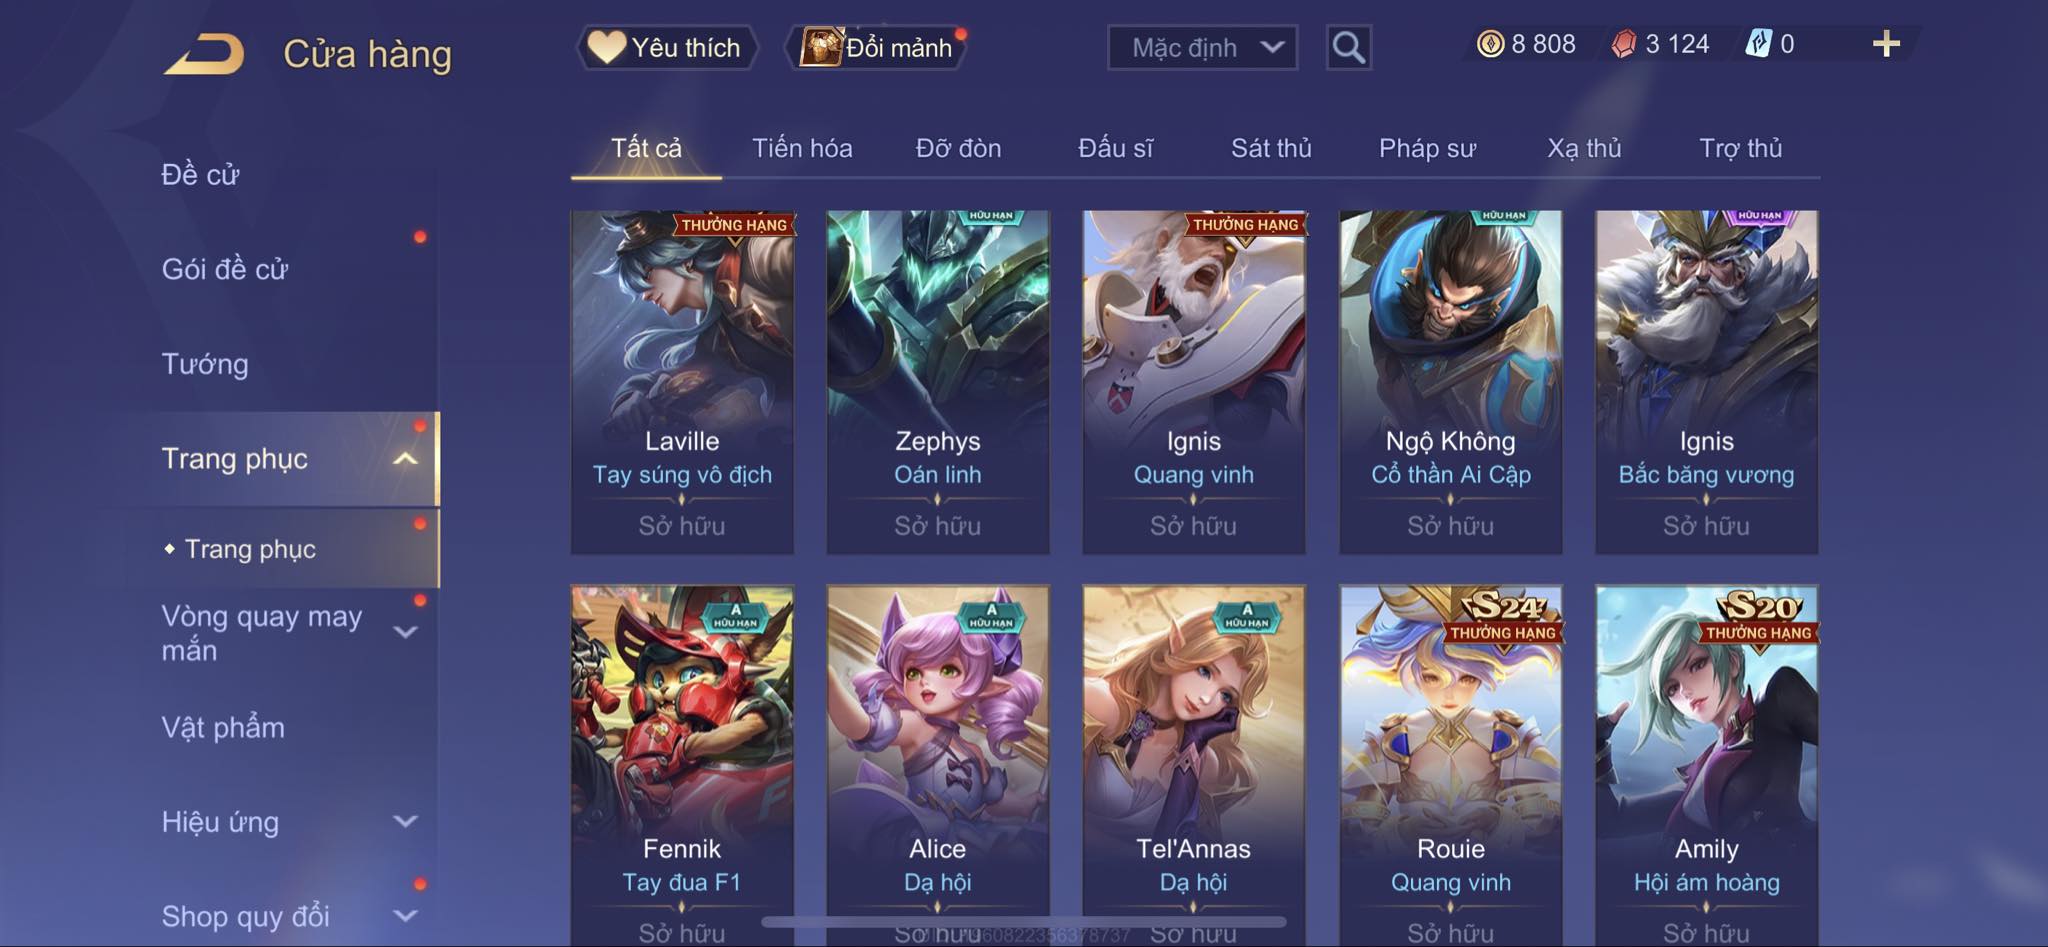Screen dimensions: 2048x947
Task: Open Yêu thích heart favorites button
Action: pyautogui.click(x=666, y=47)
